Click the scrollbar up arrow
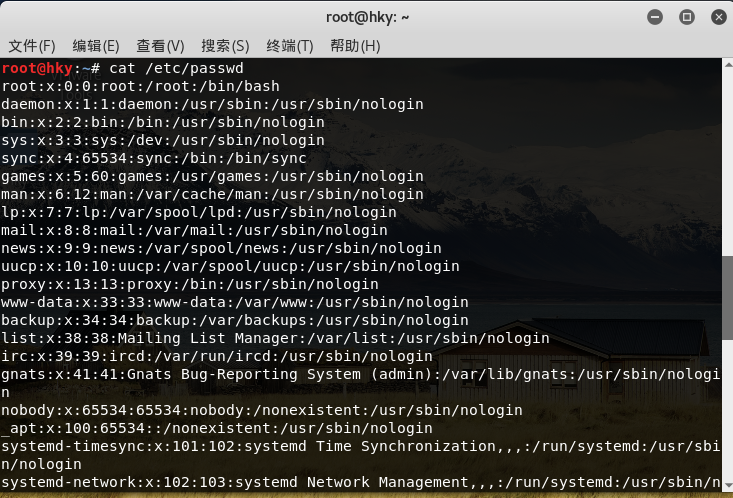Screen dimensions: 733x498 pos(728,65)
